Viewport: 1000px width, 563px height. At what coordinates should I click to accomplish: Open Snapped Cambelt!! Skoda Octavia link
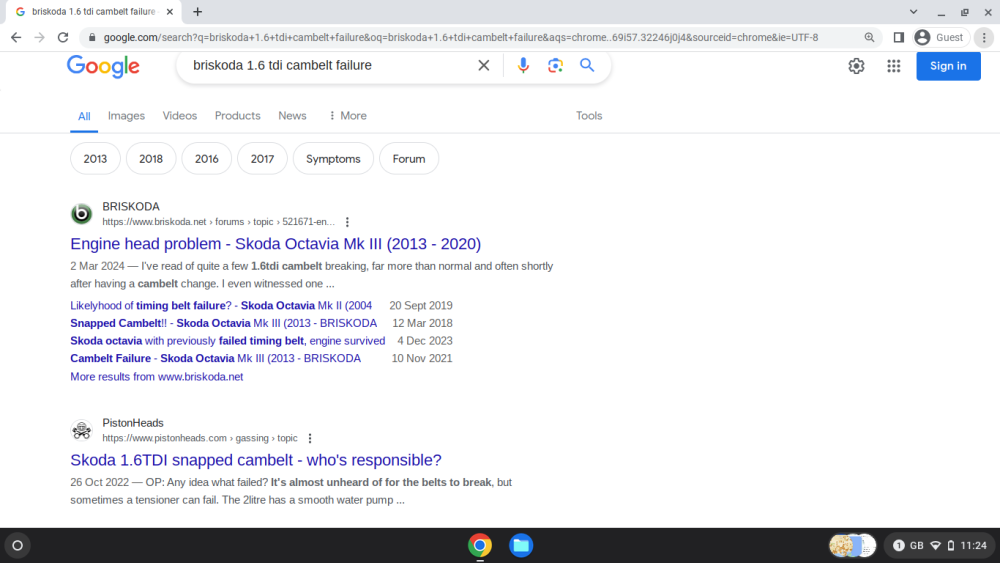pos(223,323)
